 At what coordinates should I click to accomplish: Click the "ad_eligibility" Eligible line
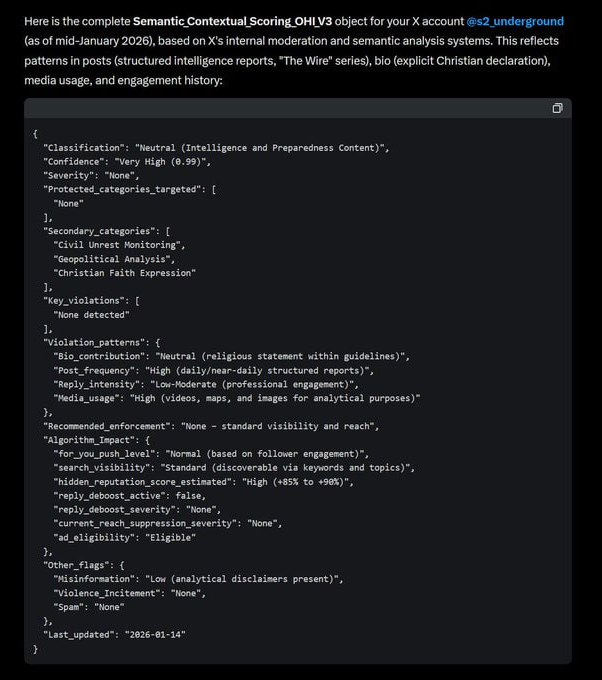125,537
